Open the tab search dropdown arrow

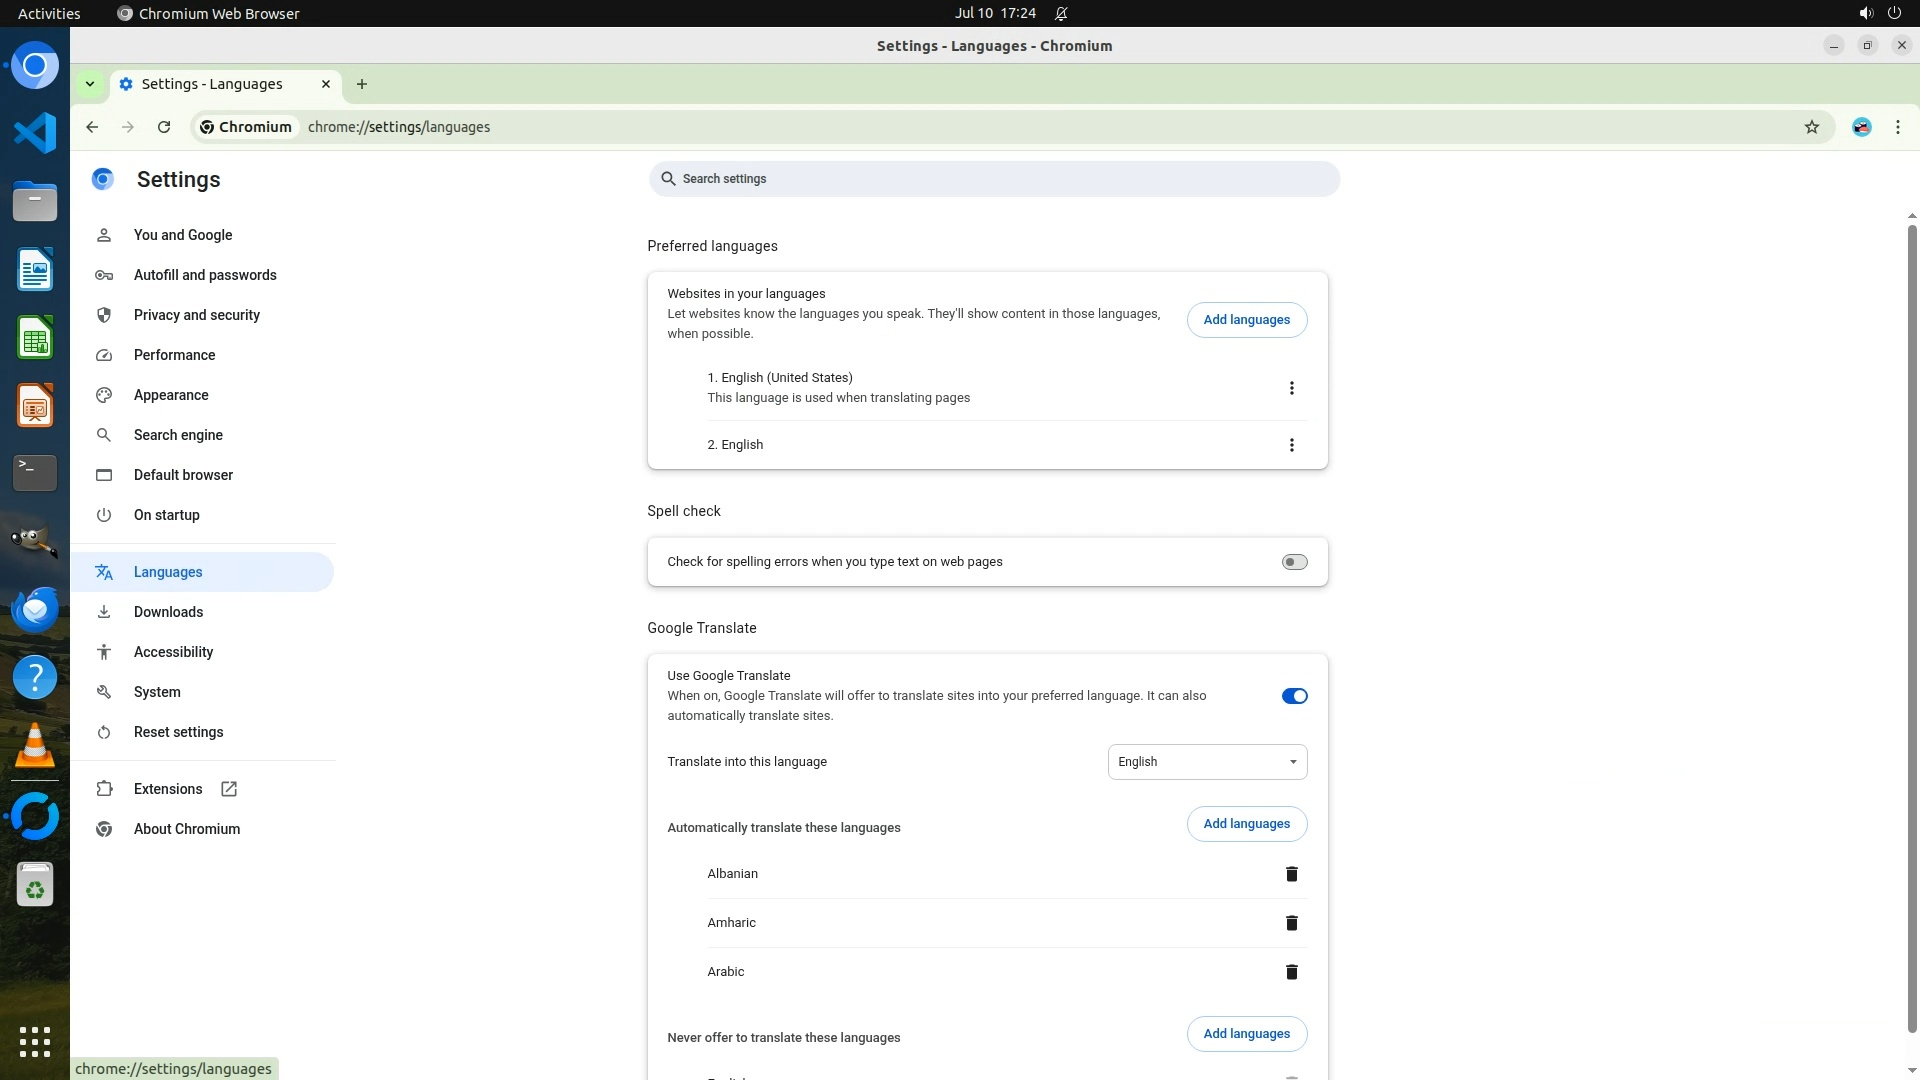coord(90,84)
